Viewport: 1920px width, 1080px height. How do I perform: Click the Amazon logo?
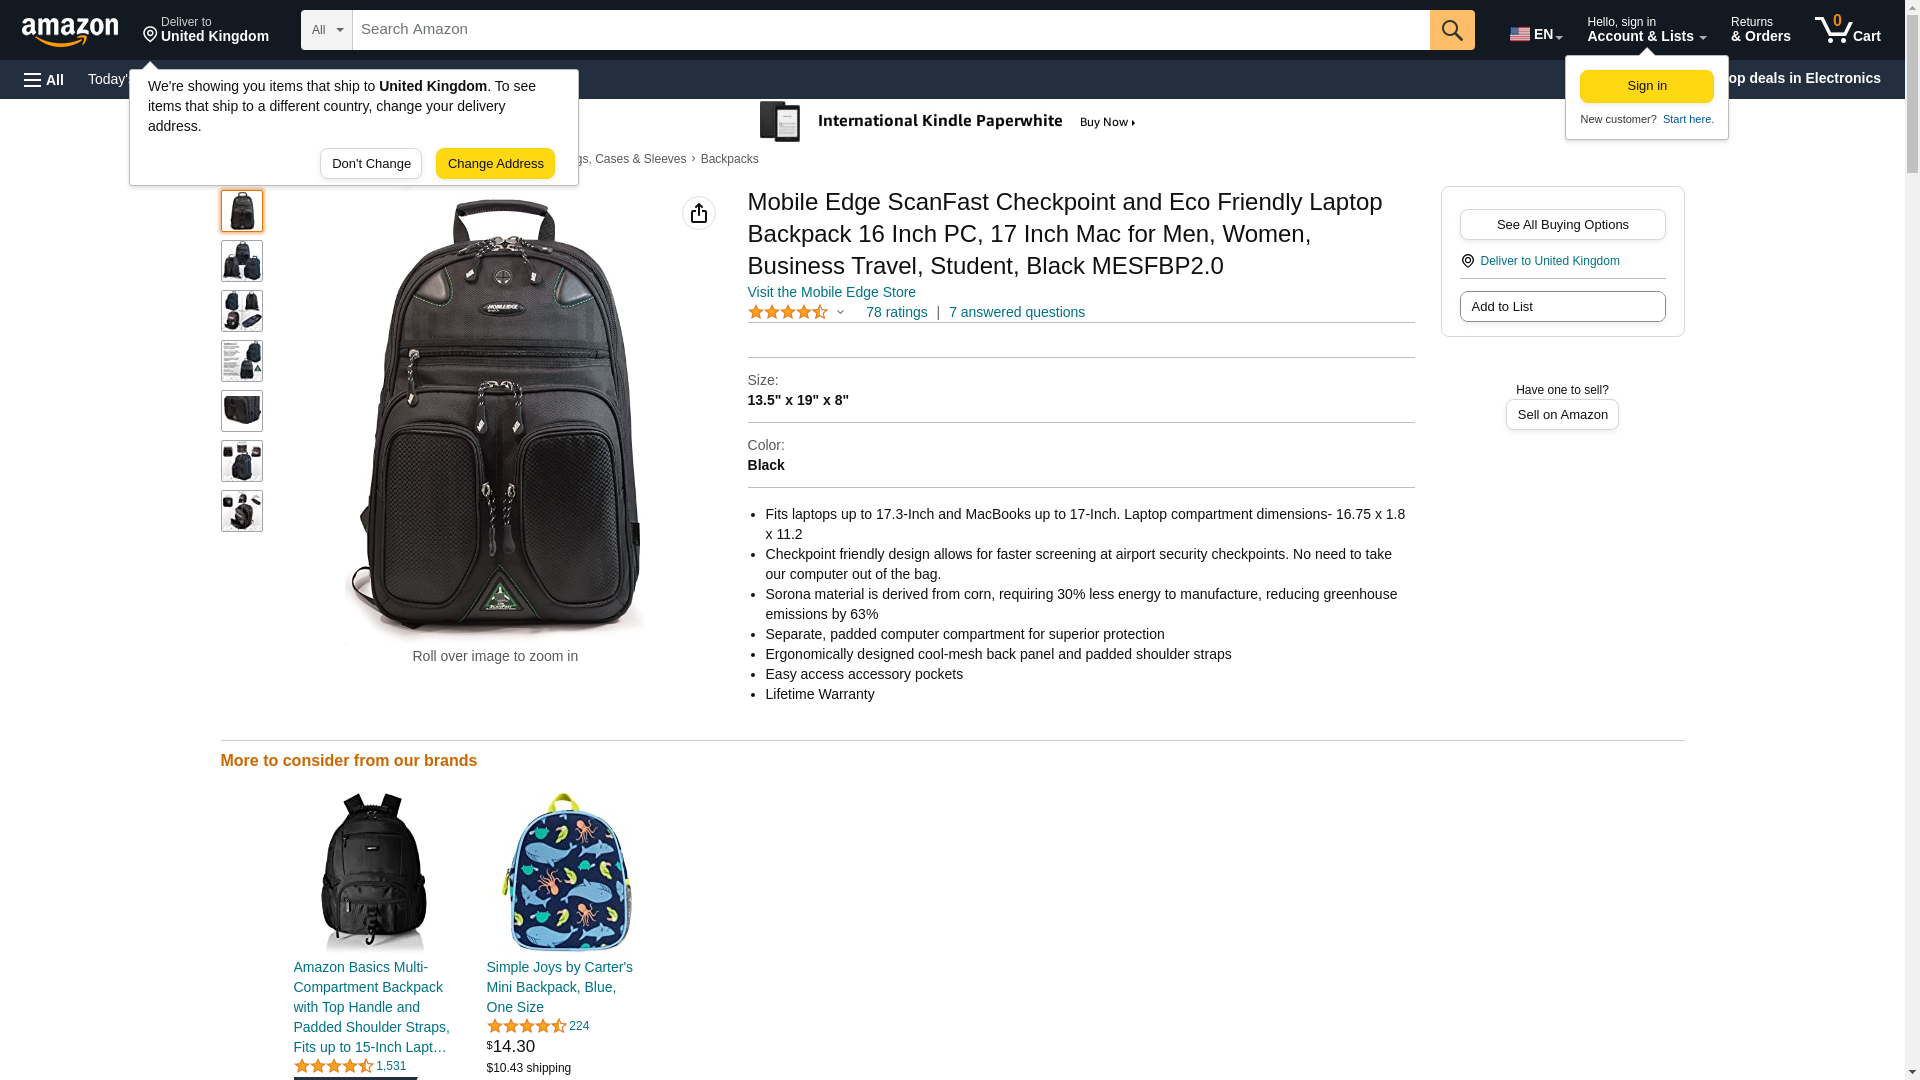[70, 31]
